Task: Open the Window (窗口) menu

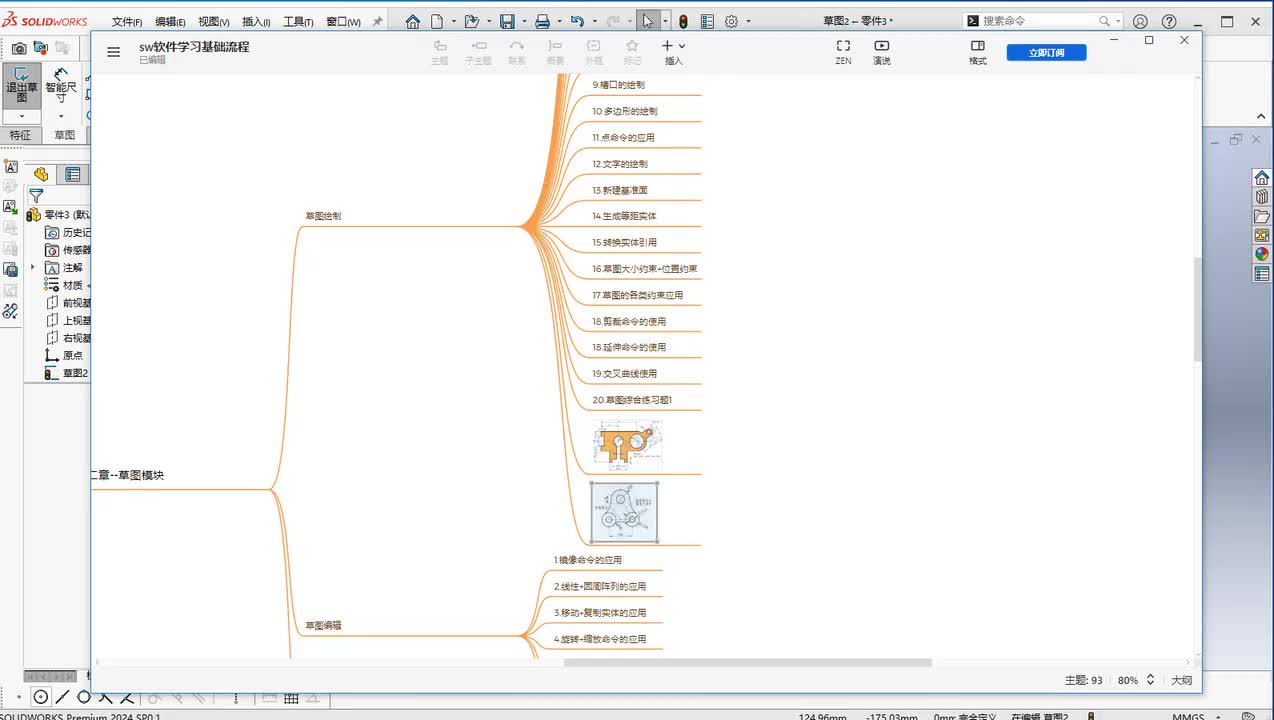Action: [x=343, y=21]
